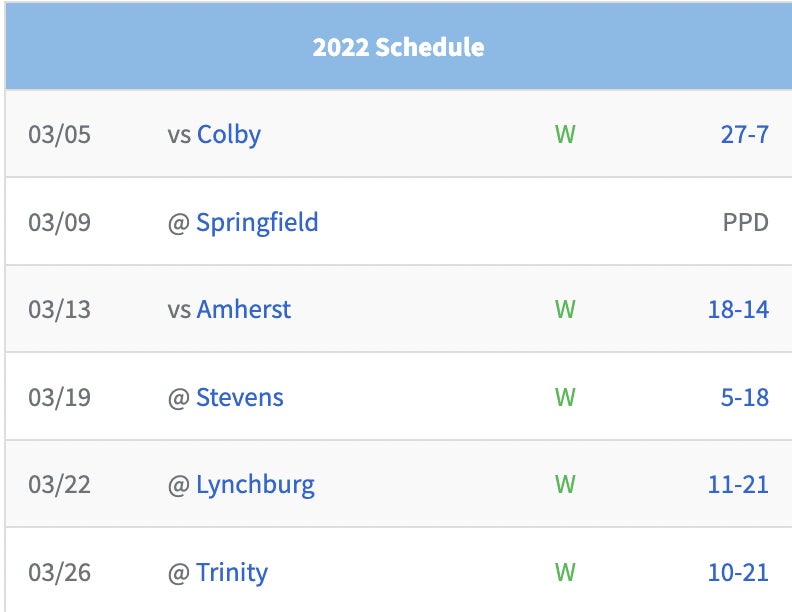Click the W result in Colby row
Viewport: 792px width, 612px height.
pos(565,134)
